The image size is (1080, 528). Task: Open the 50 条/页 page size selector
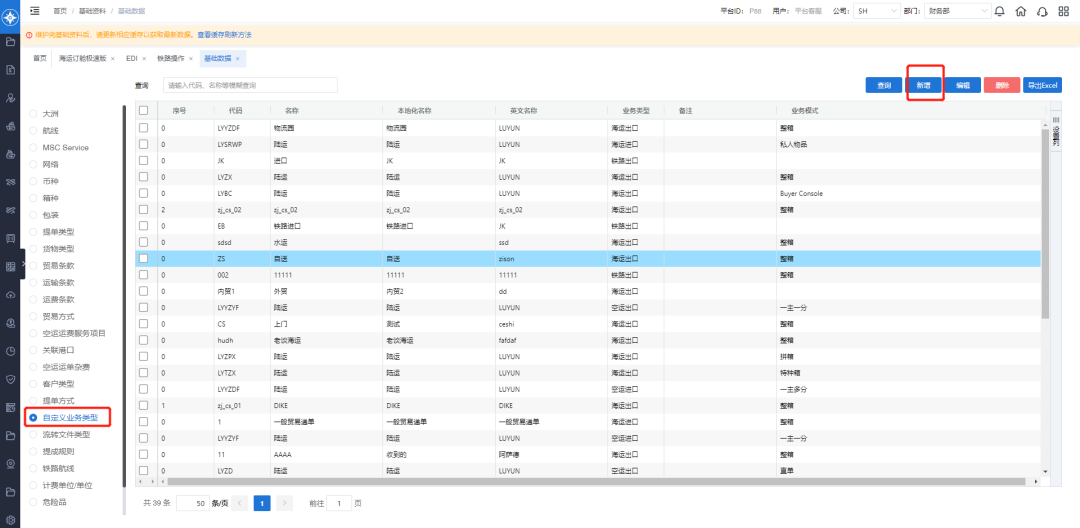coord(193,503)
